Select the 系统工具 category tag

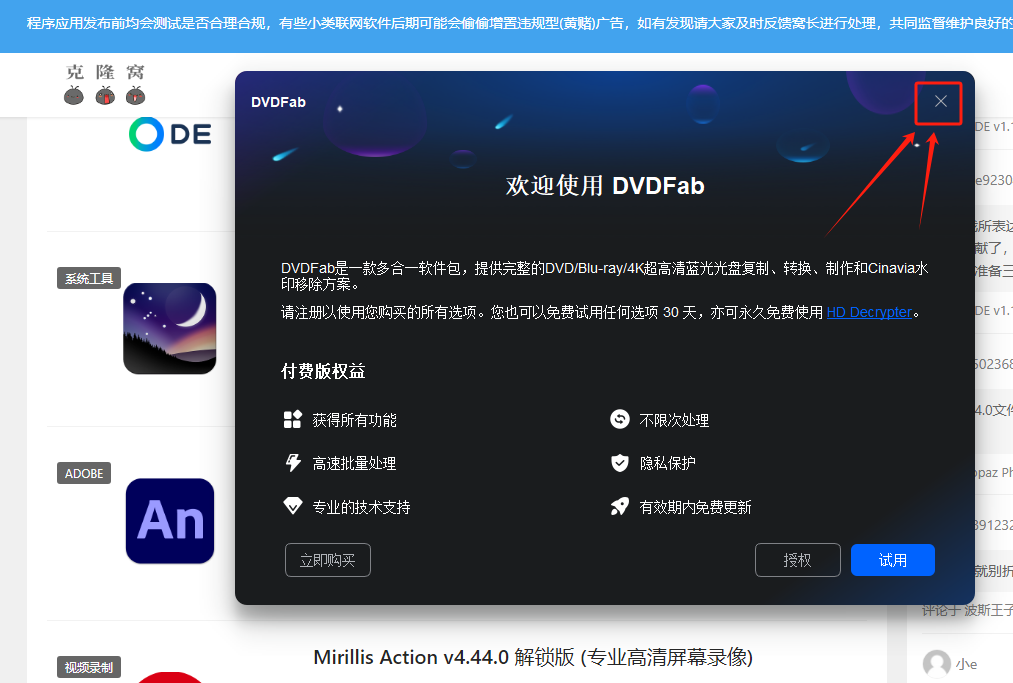[x=89, y=278]
